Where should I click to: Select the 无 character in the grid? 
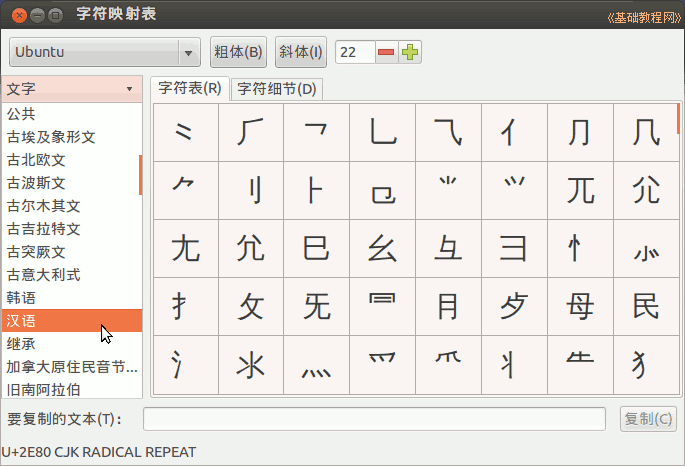click(x=316, y=306)
